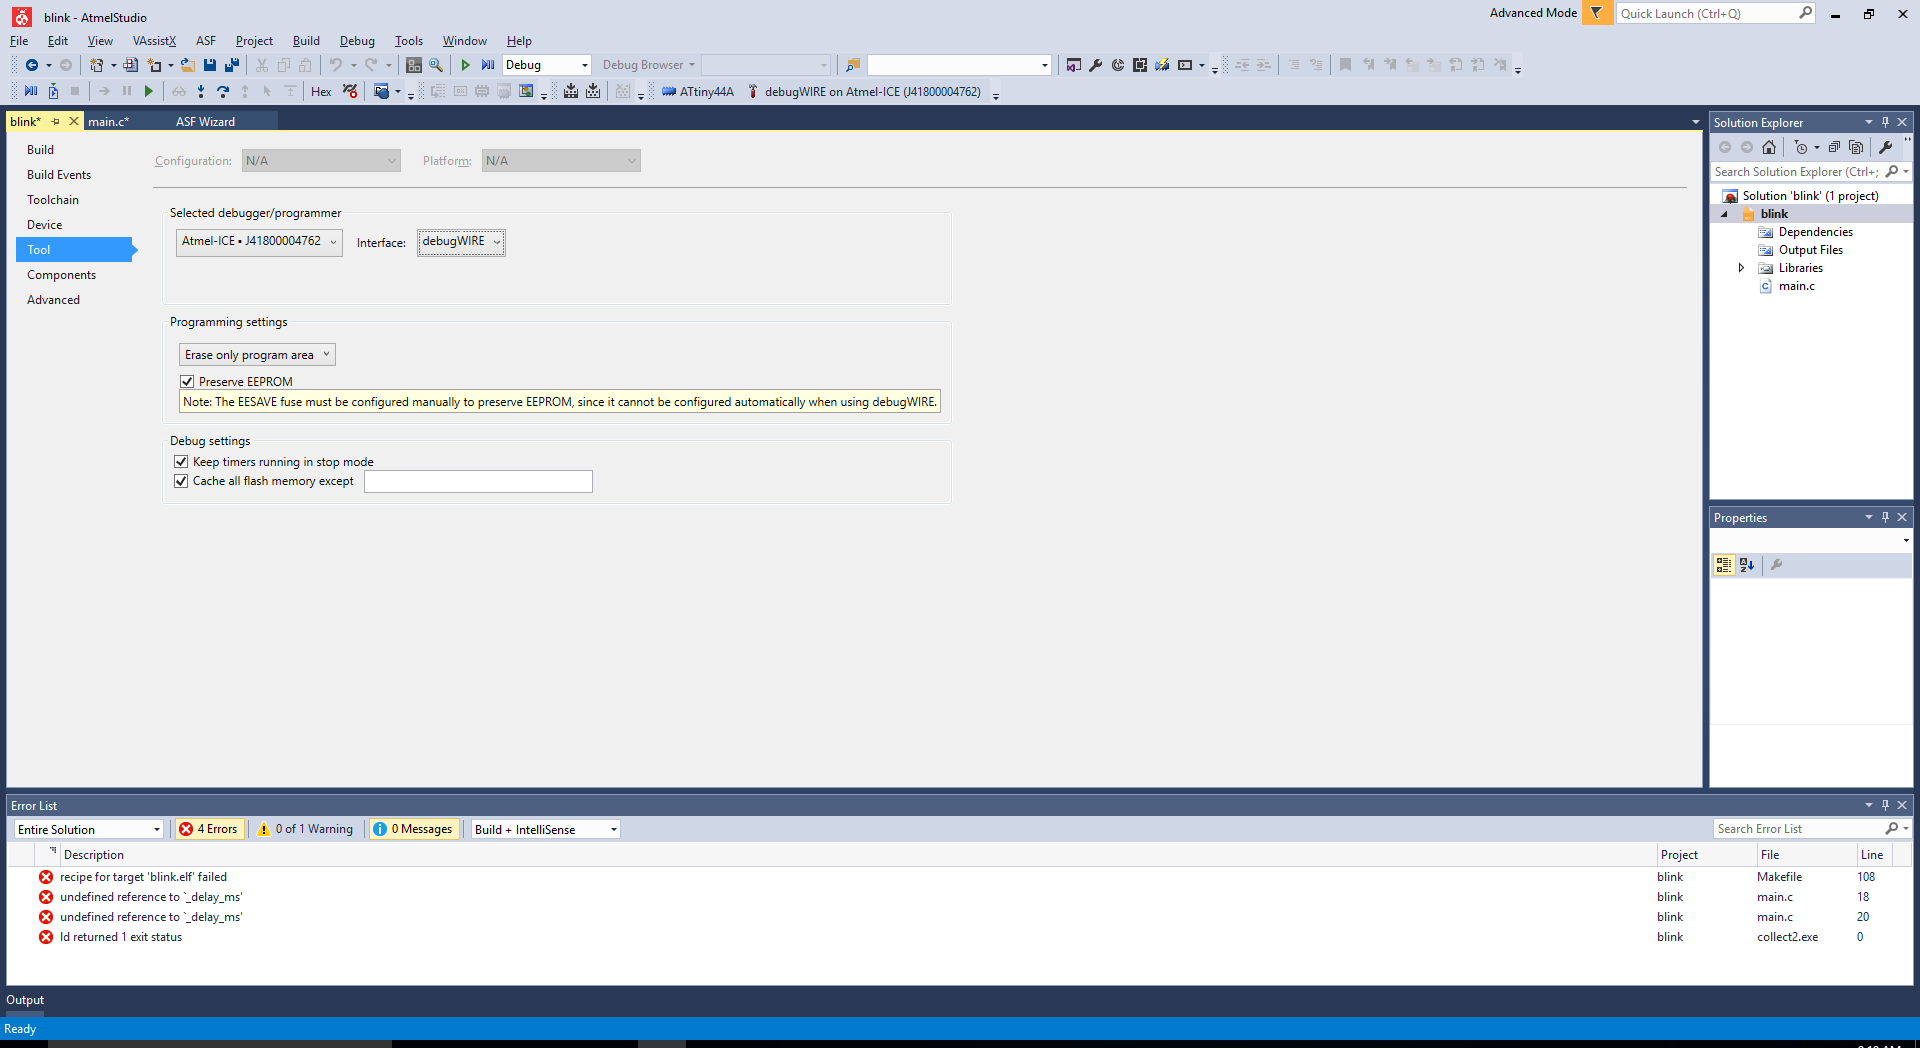
Task: Click the Device Programming lightning icon
Action: (1162, 65)
